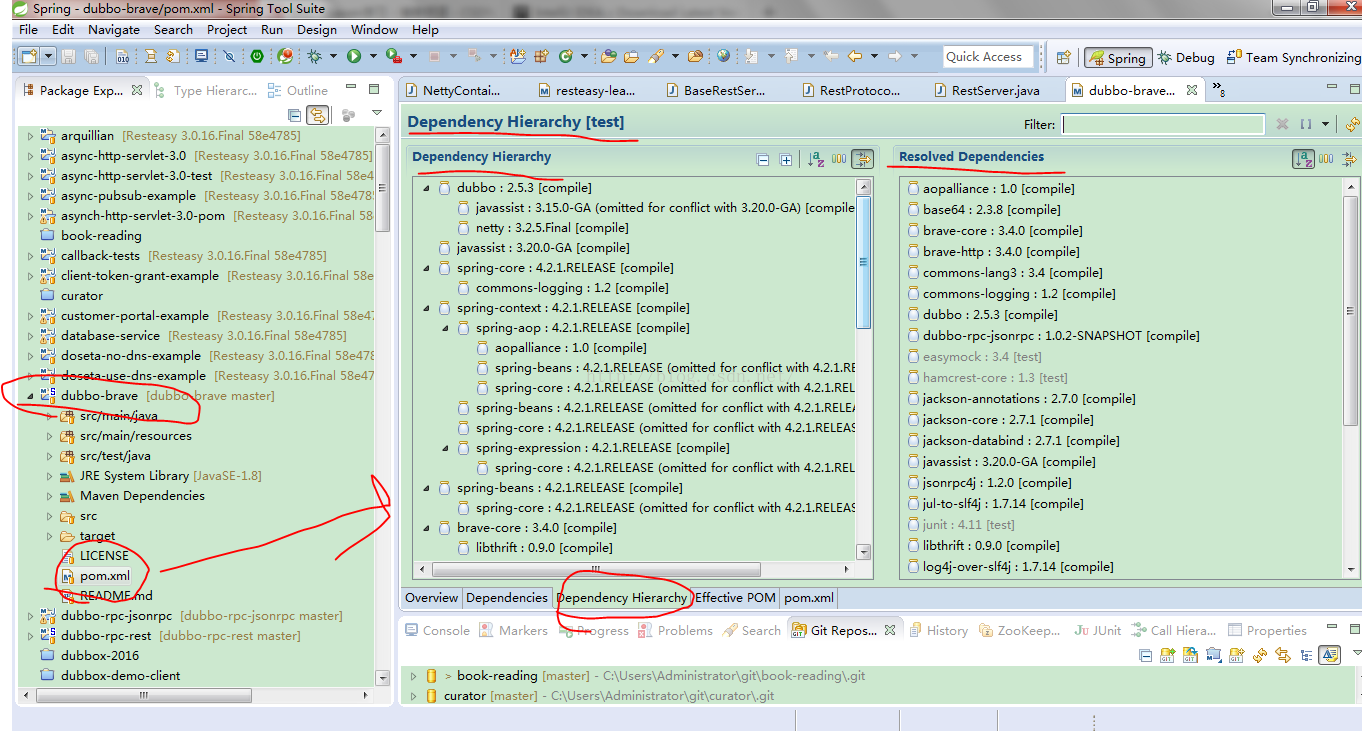Viewport: 1362px width, 731px height.
Task: Expand the Maven Dependencies node
Action: coord(50,496)
